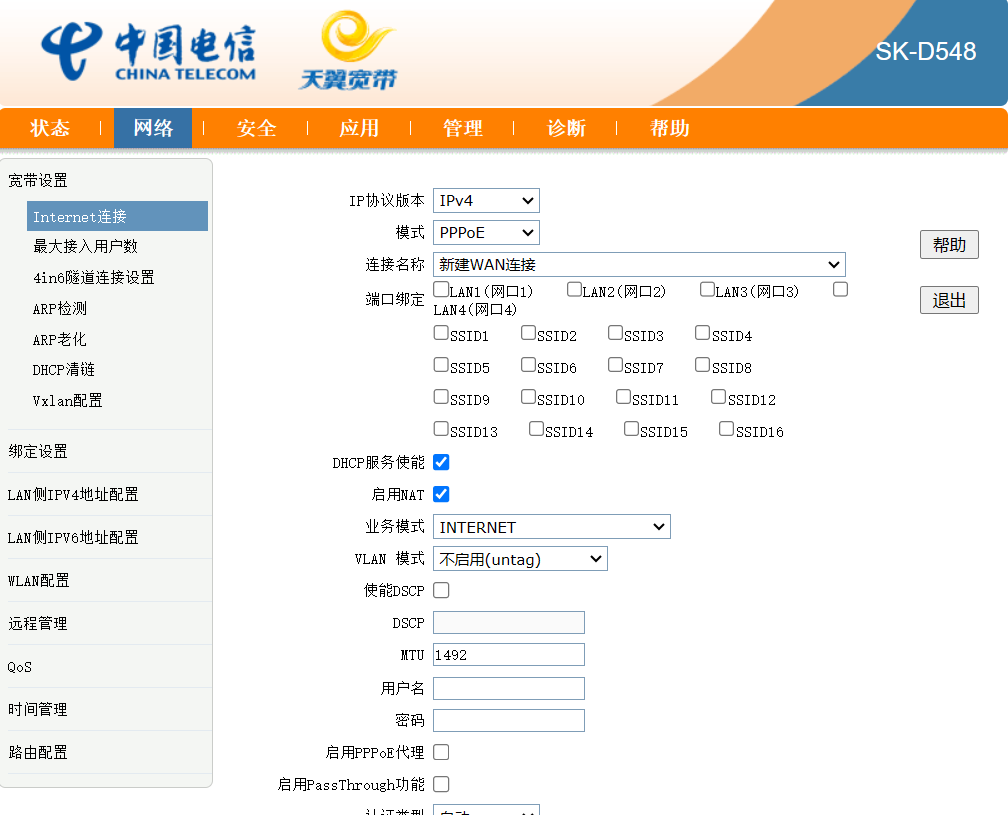Open the 安全 menu tab
Screen dimensions: 1008x815
pos(256,128)
